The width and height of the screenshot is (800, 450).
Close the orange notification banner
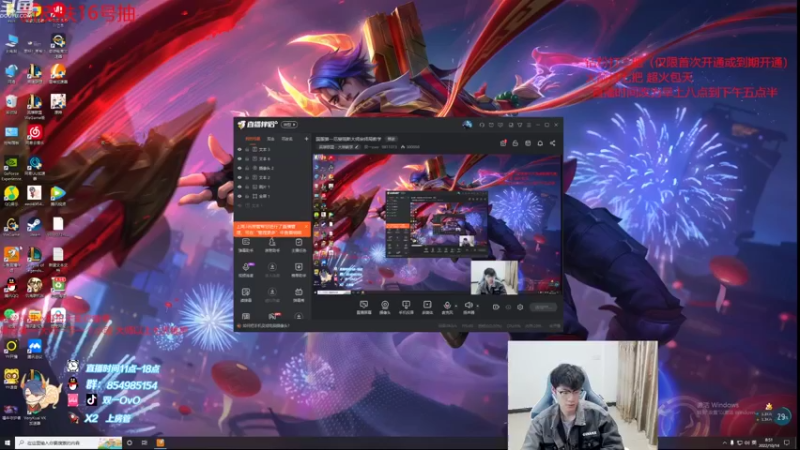[x=306, y=226]
